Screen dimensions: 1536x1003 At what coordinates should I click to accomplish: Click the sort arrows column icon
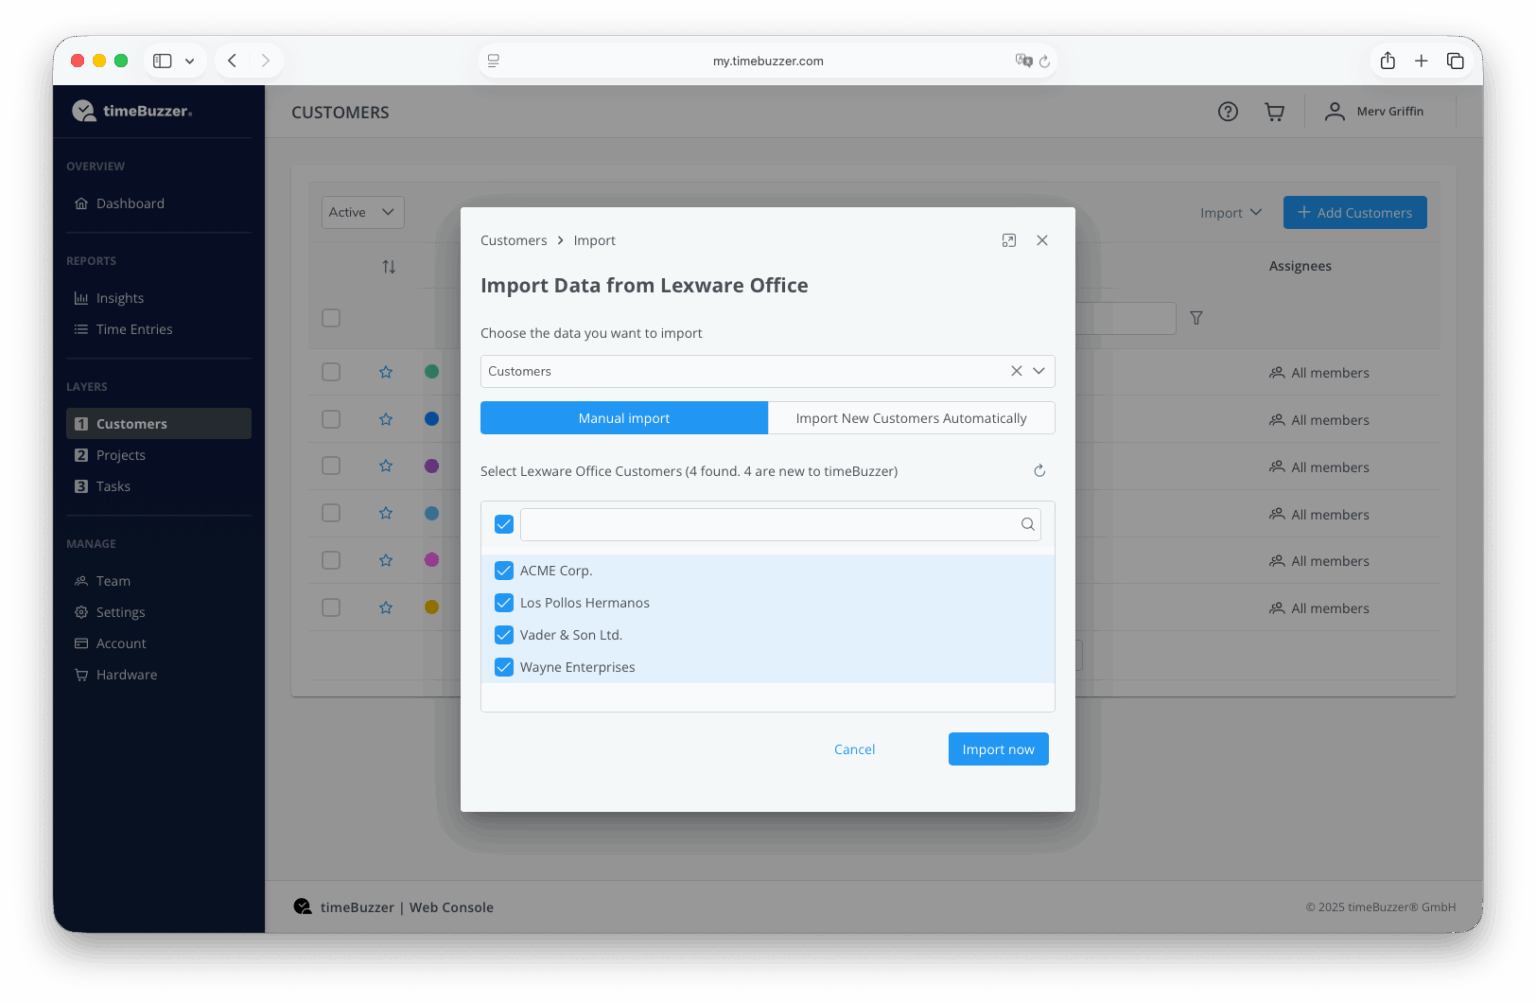(389, 267)
